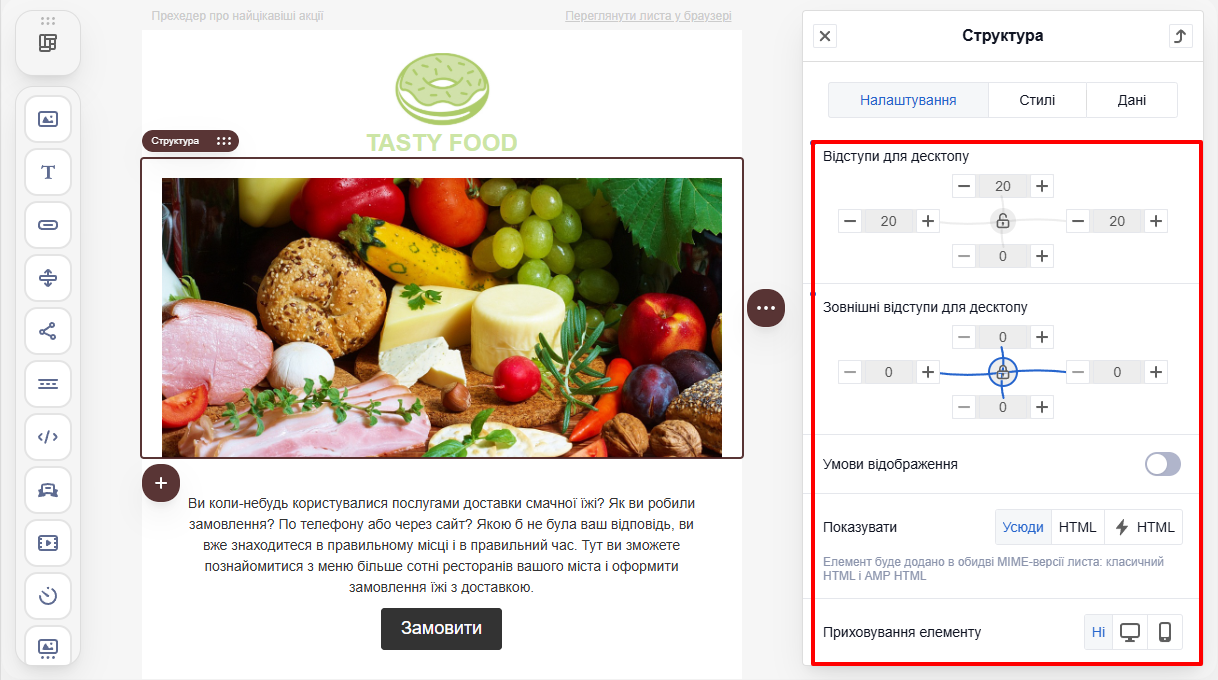The image size is (1218, 680).
Task: Select the Social share block icon
Action: click(48, 331)
